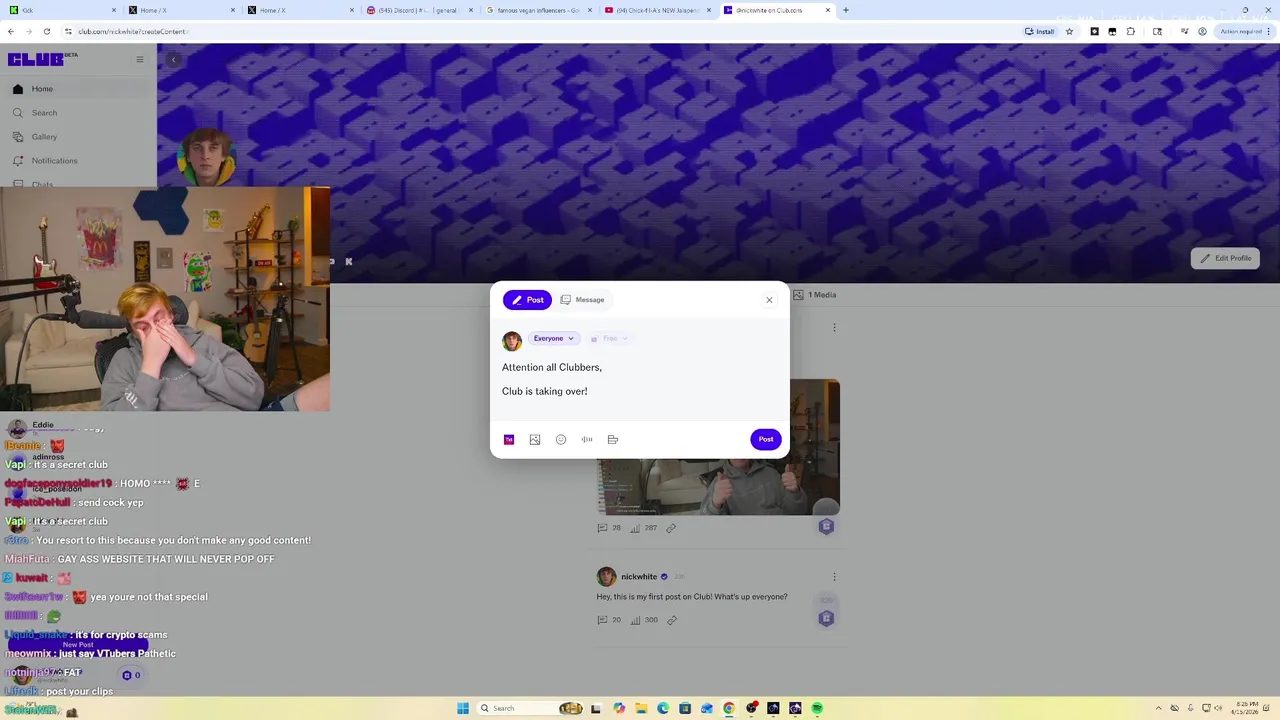
Task: Click comment icon on first-post entry
Action: (x=602, y=620)
